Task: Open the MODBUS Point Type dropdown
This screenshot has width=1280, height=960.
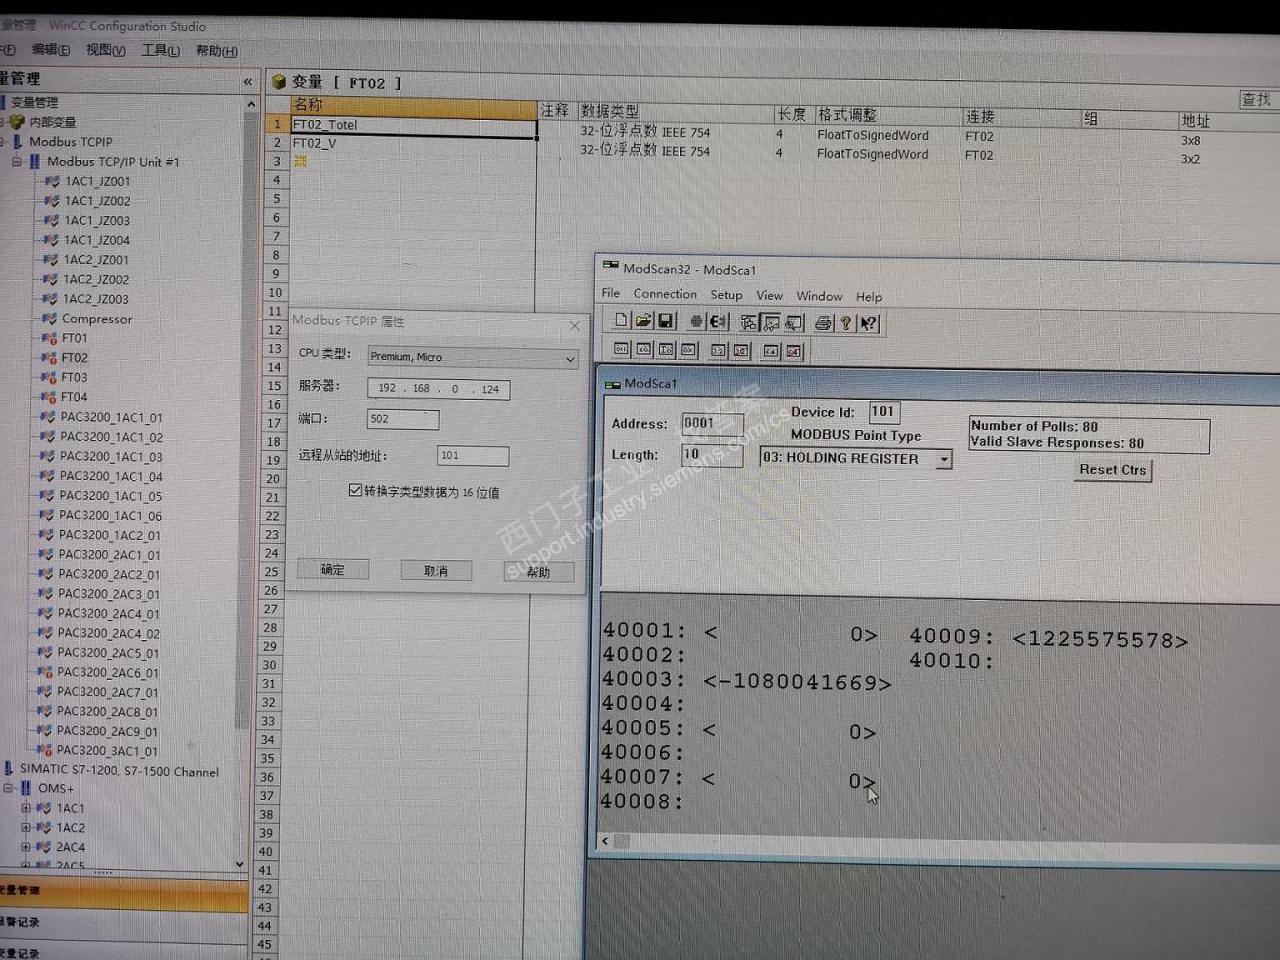Action: tap(943, 459)
